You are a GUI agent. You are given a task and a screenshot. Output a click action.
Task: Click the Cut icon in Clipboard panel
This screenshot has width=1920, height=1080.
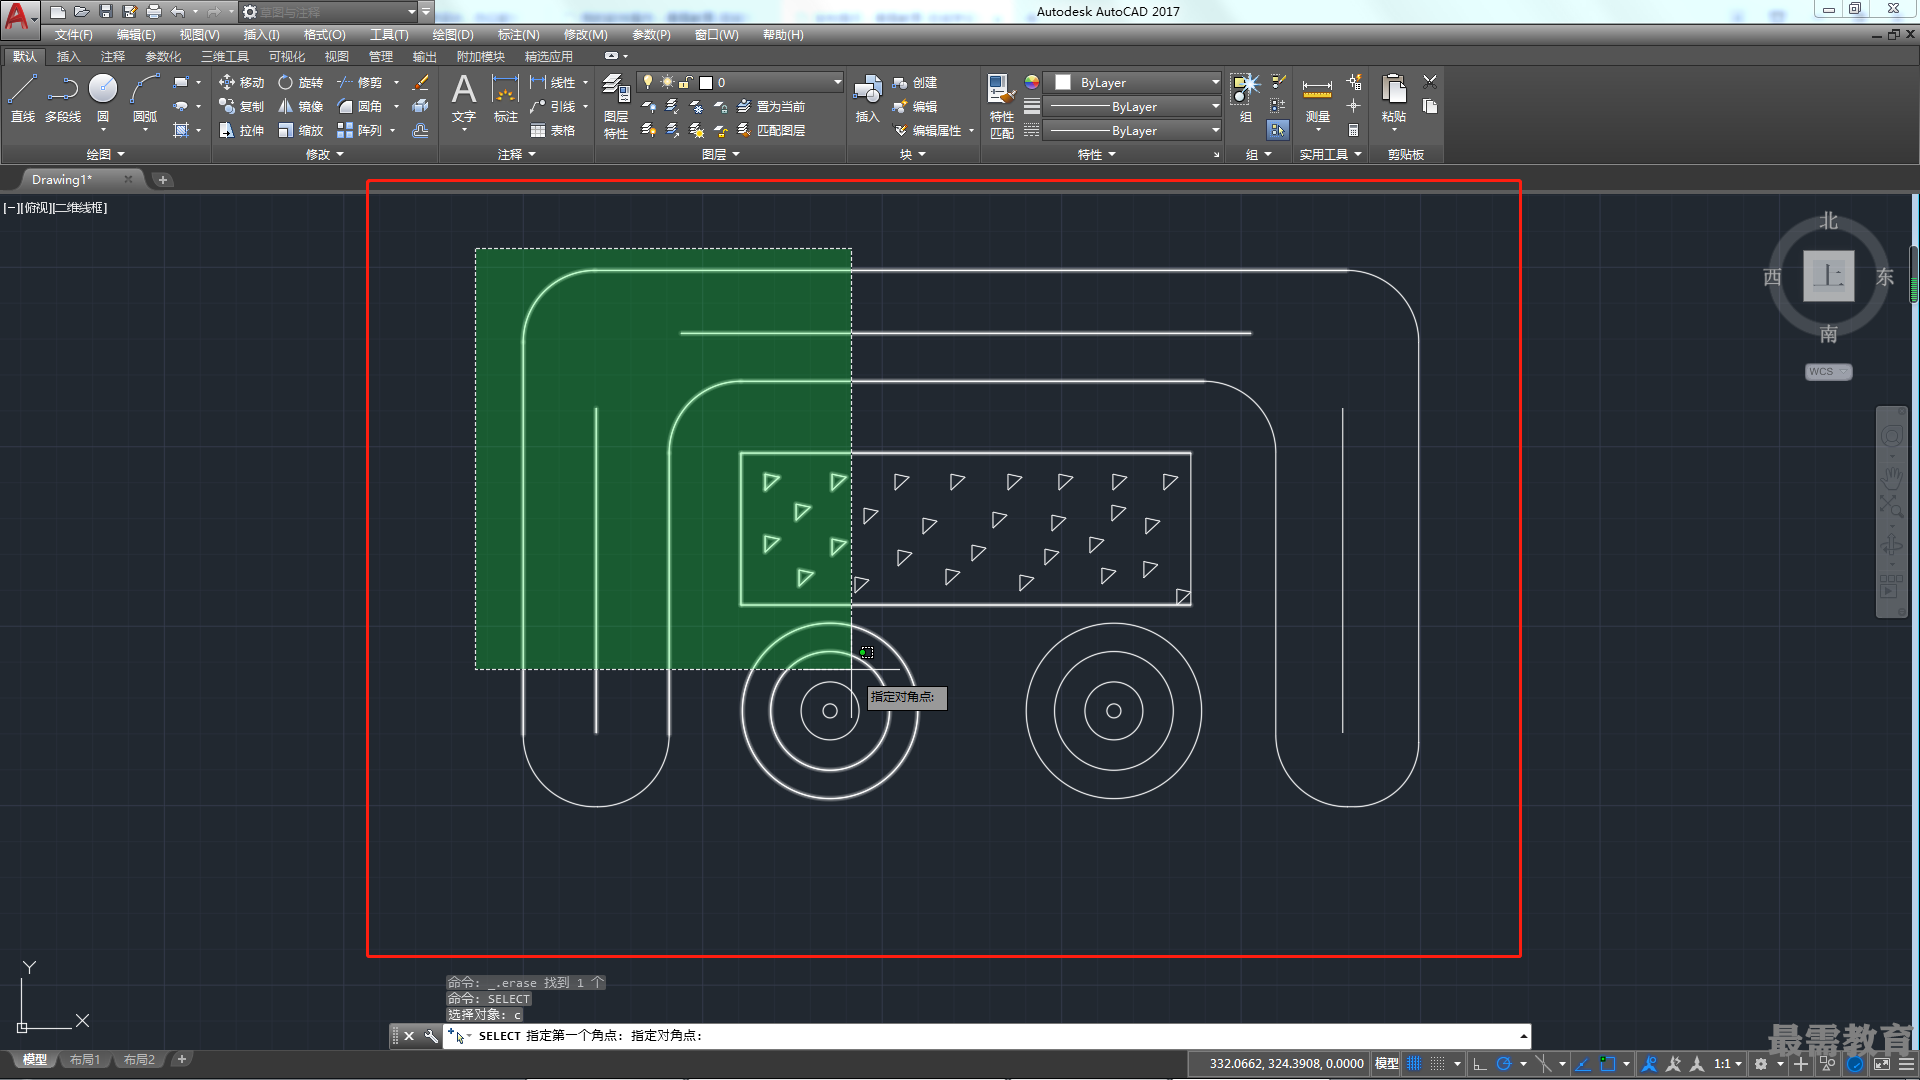pos(1430,82)
